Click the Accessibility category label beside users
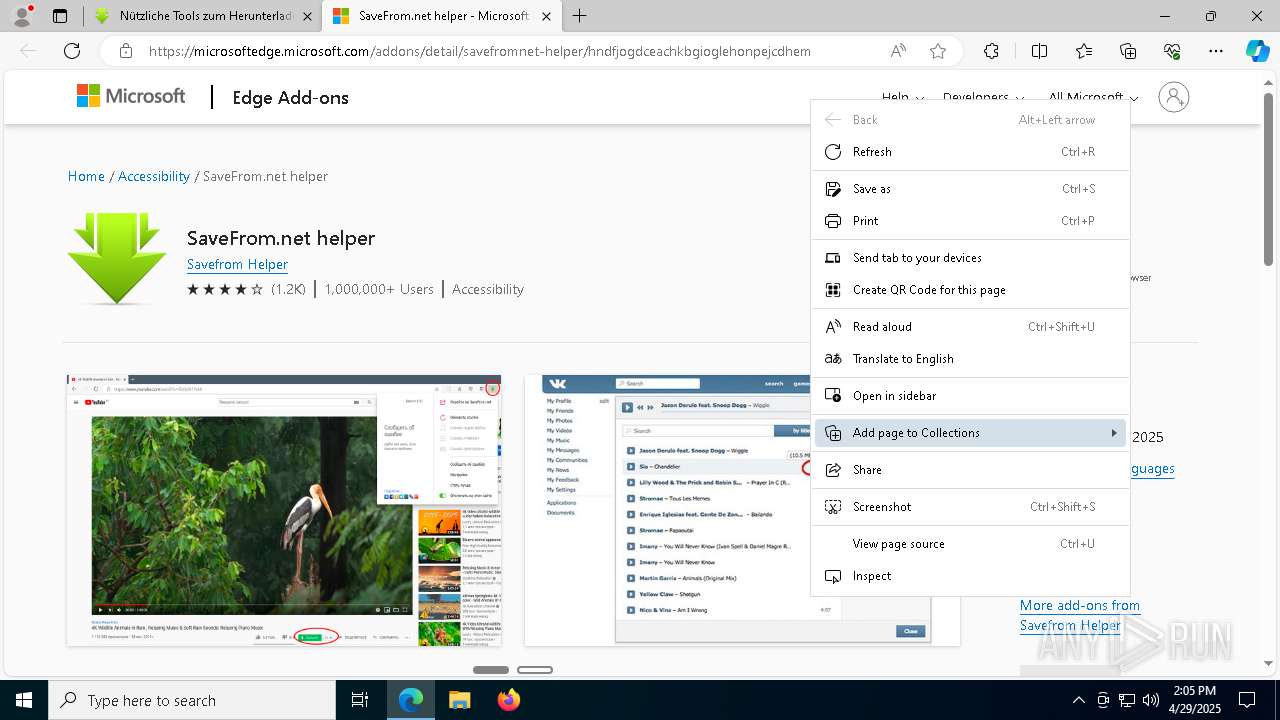Viewport: 1280px width, 720px height. pyautogui.click(x=488, y=289)
